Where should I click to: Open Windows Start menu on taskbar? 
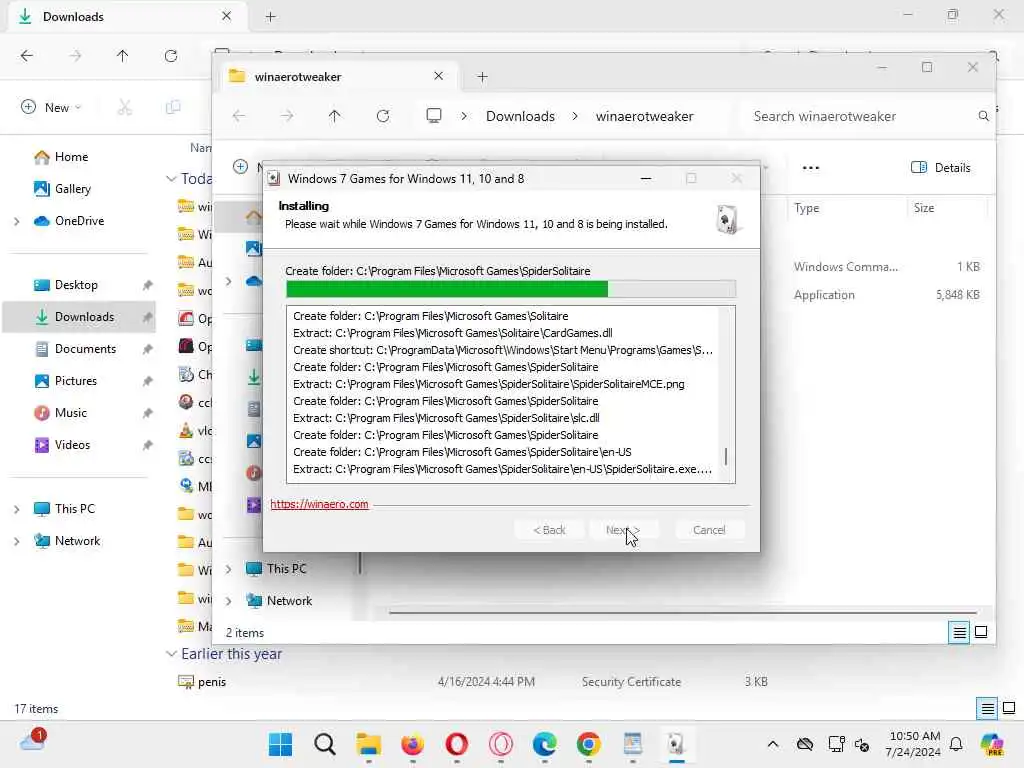coord(281,744)
